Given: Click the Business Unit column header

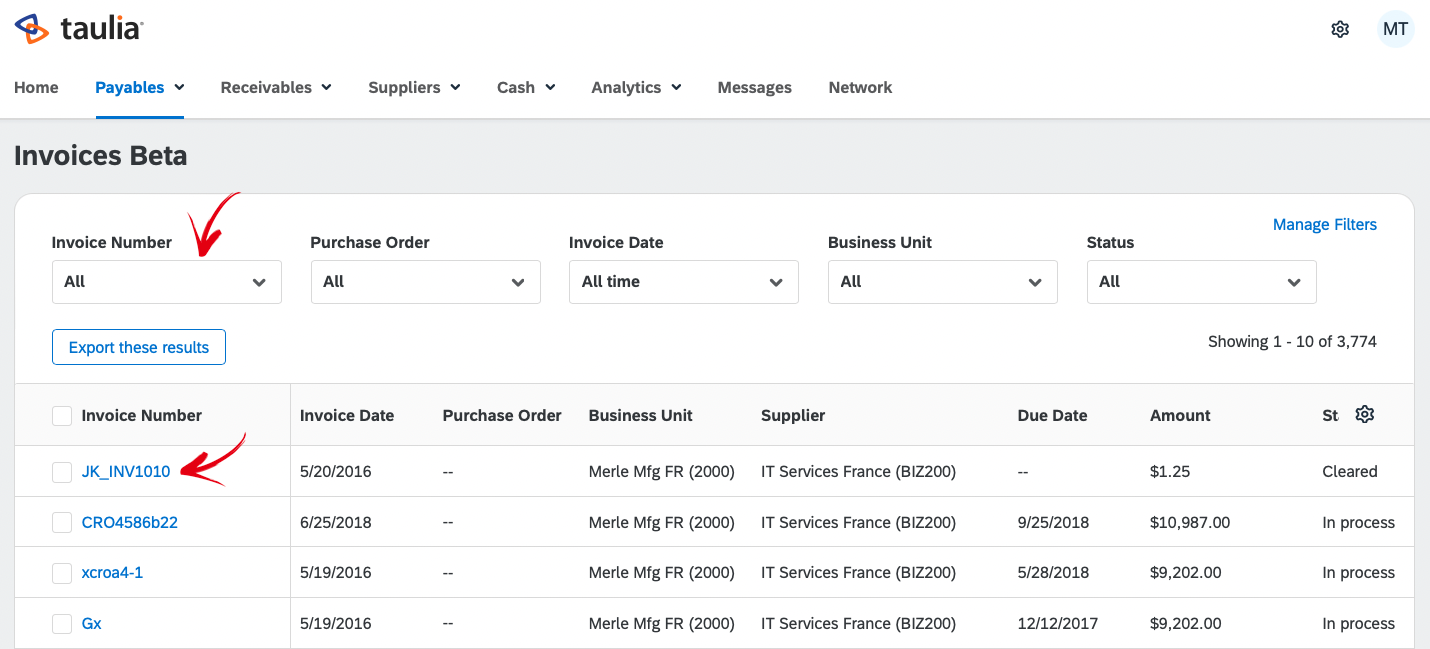Looking at the screenshot, I should pos(641,415).
